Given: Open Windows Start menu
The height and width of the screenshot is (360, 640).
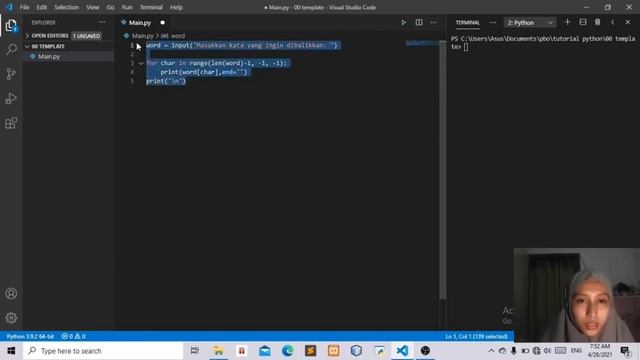Looking at the screenshot, I should (11, 351).
